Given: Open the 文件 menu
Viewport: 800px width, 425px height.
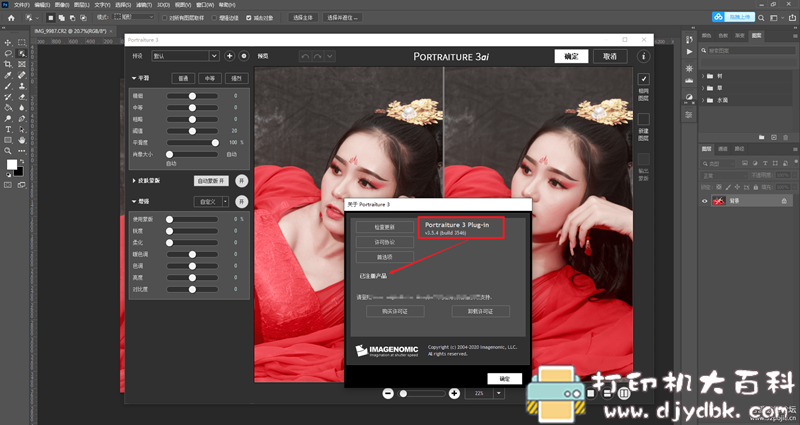Looking at the screenshot, I should [x=21, y=5].
